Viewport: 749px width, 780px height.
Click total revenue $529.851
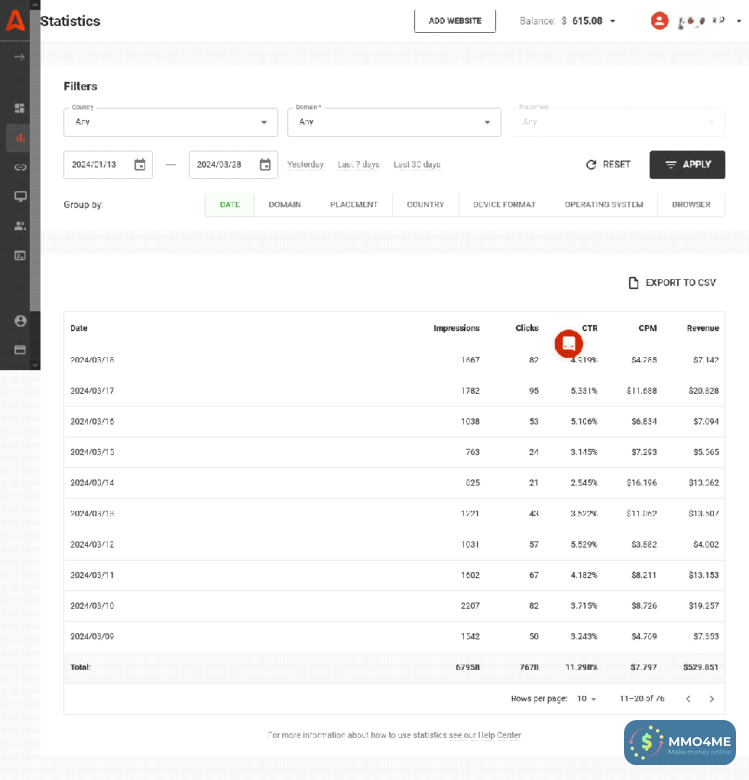pyautogui.click(x=700, y=667)
